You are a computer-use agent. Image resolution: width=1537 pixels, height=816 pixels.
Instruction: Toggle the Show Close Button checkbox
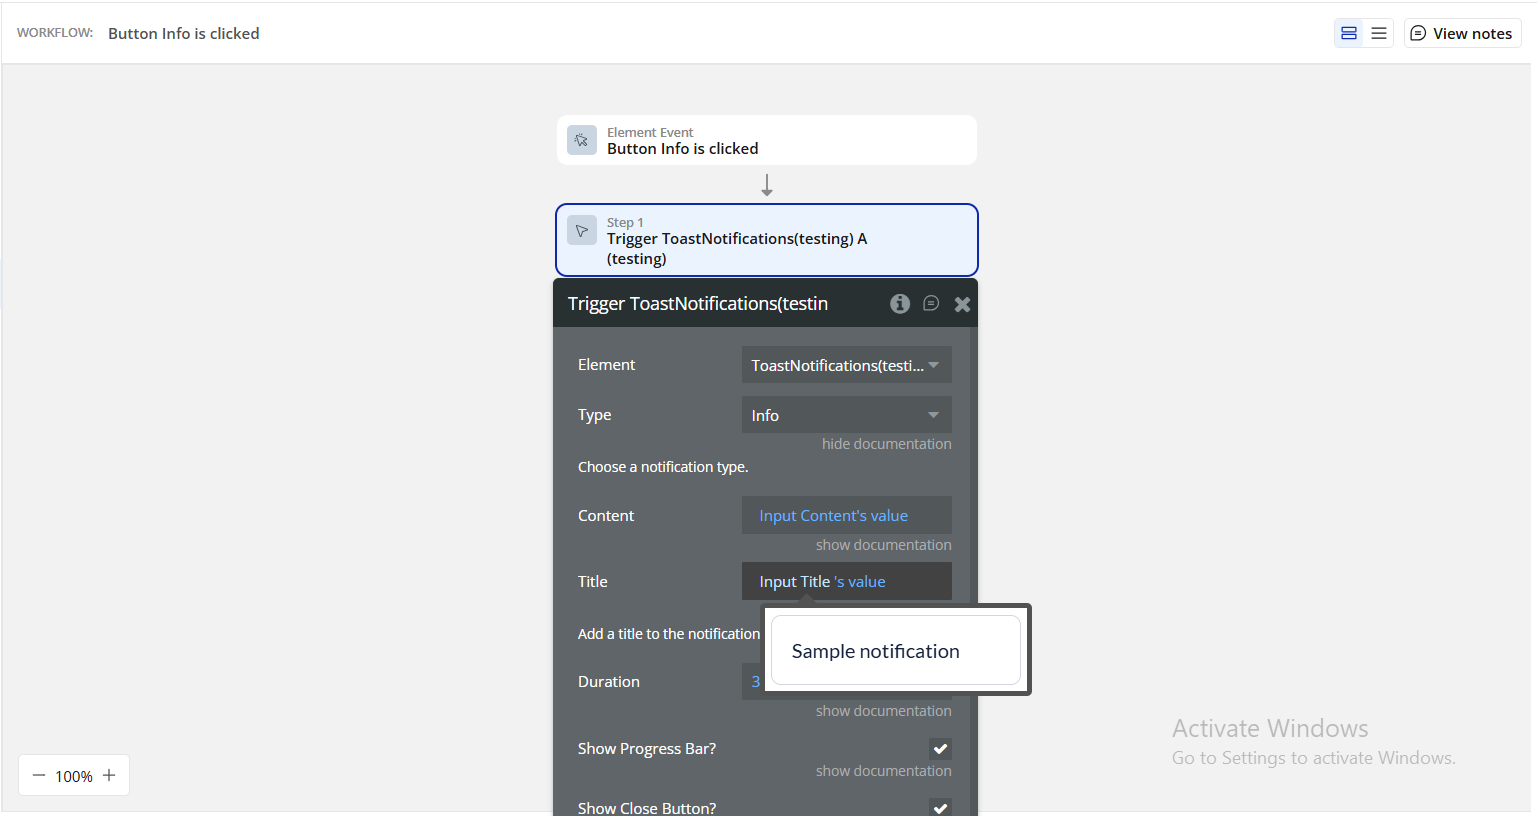tap(940, 807)
